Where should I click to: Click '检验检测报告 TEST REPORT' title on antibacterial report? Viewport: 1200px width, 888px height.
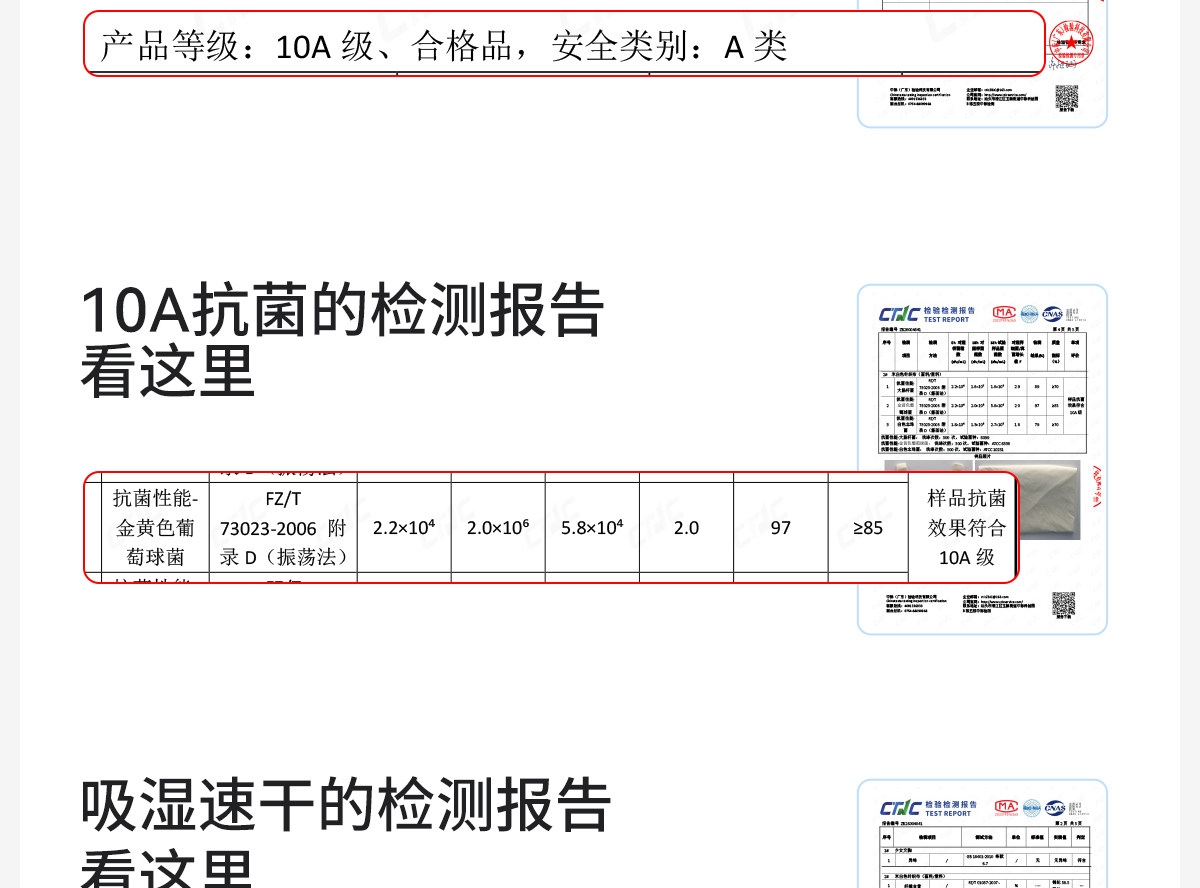pyautogui.click(x=949, y=313)
